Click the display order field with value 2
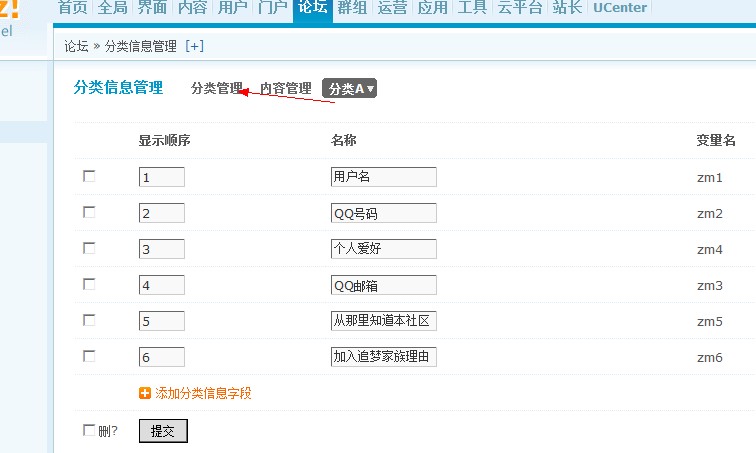Image resolution: width=756 pixels, height=453 pixels. [162, 213]
